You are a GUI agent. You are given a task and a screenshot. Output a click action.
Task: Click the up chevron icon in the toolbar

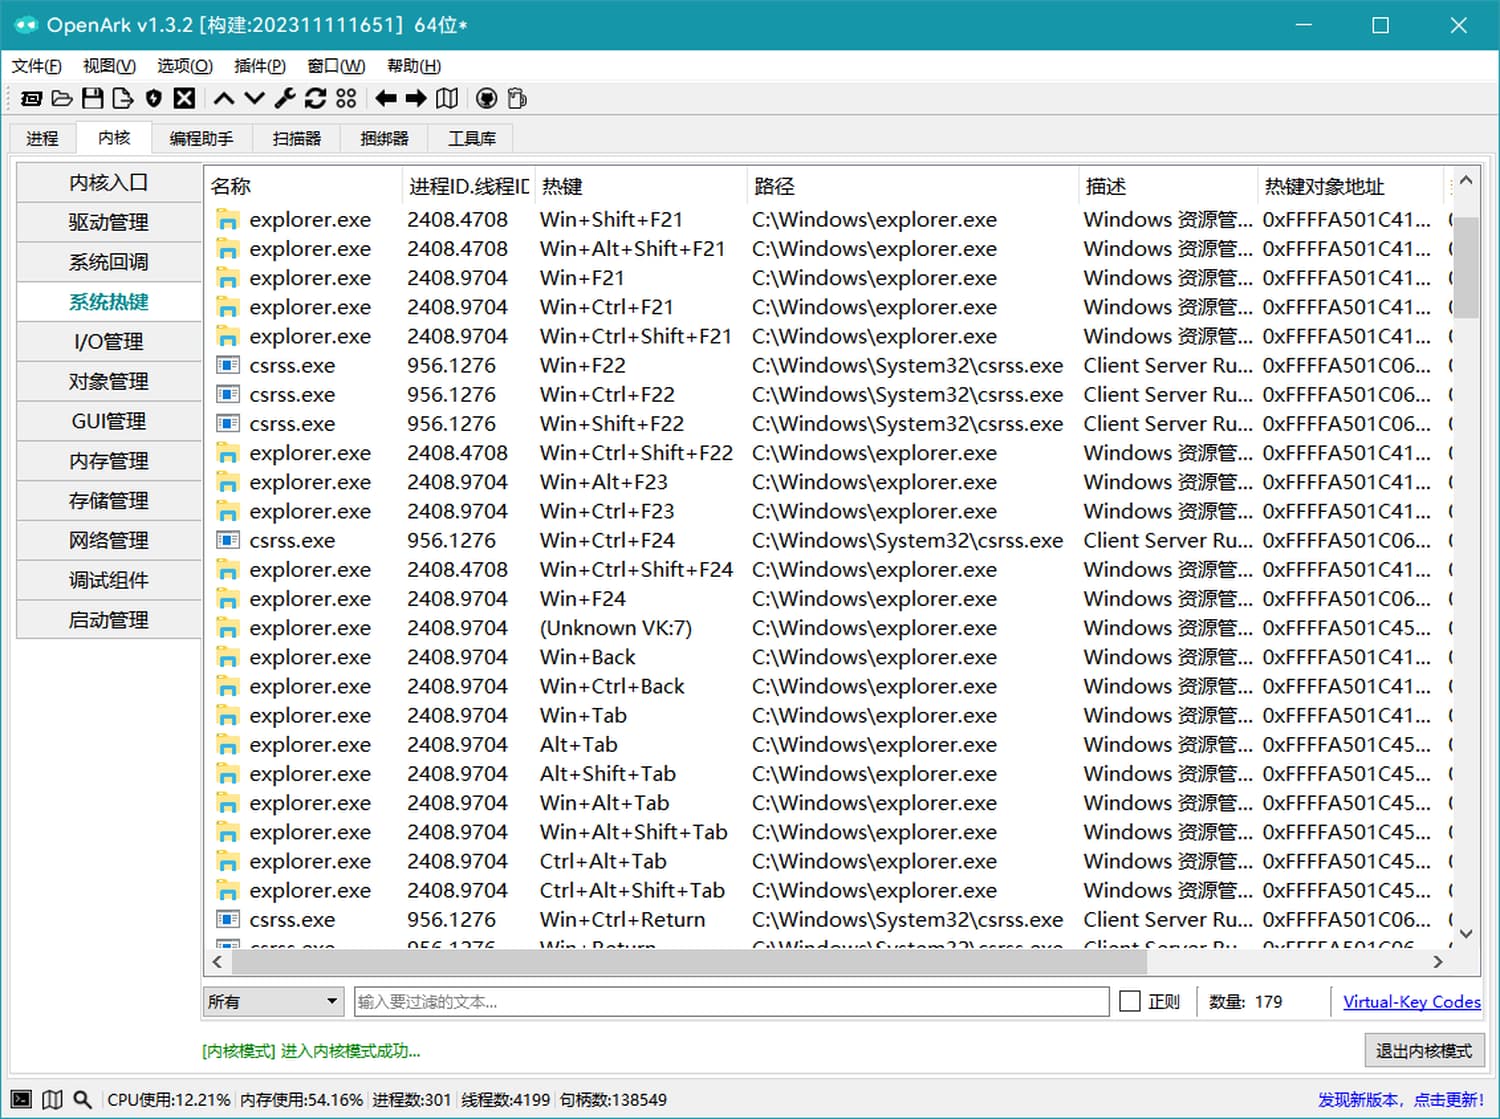[x=224, y=98]
